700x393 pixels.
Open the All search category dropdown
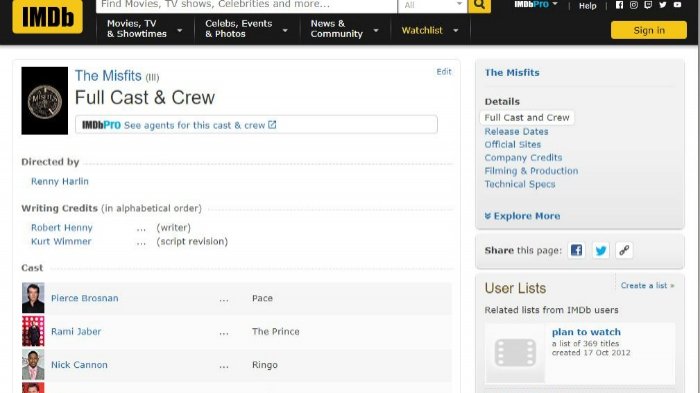432,5
